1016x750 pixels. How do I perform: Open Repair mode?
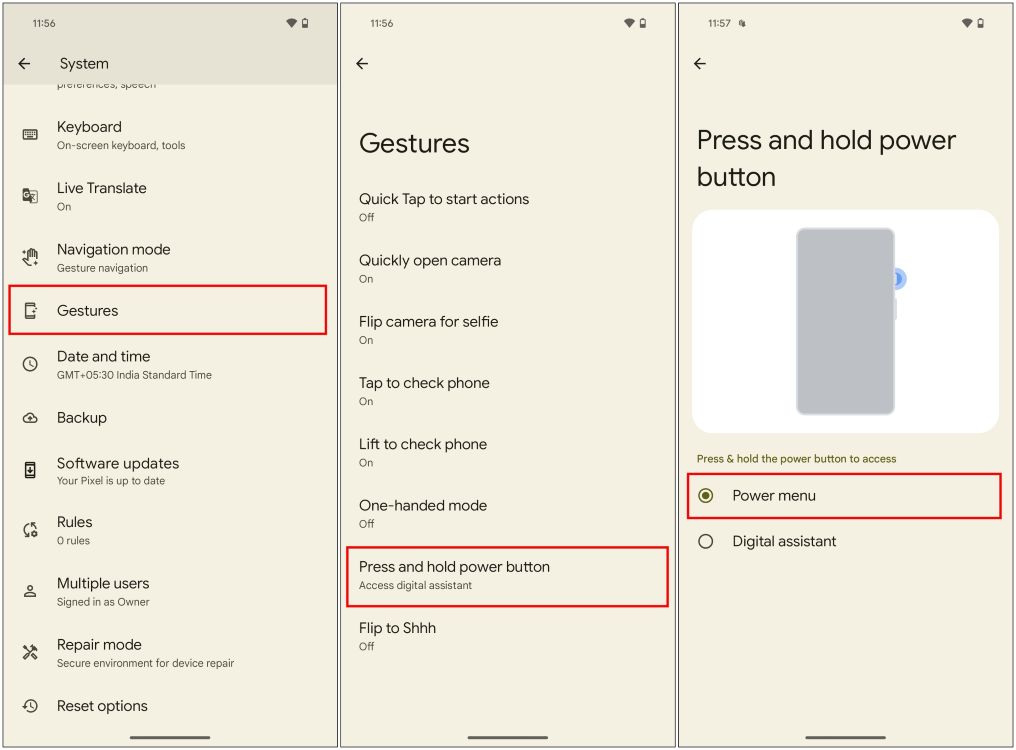[x=170, y=653]
